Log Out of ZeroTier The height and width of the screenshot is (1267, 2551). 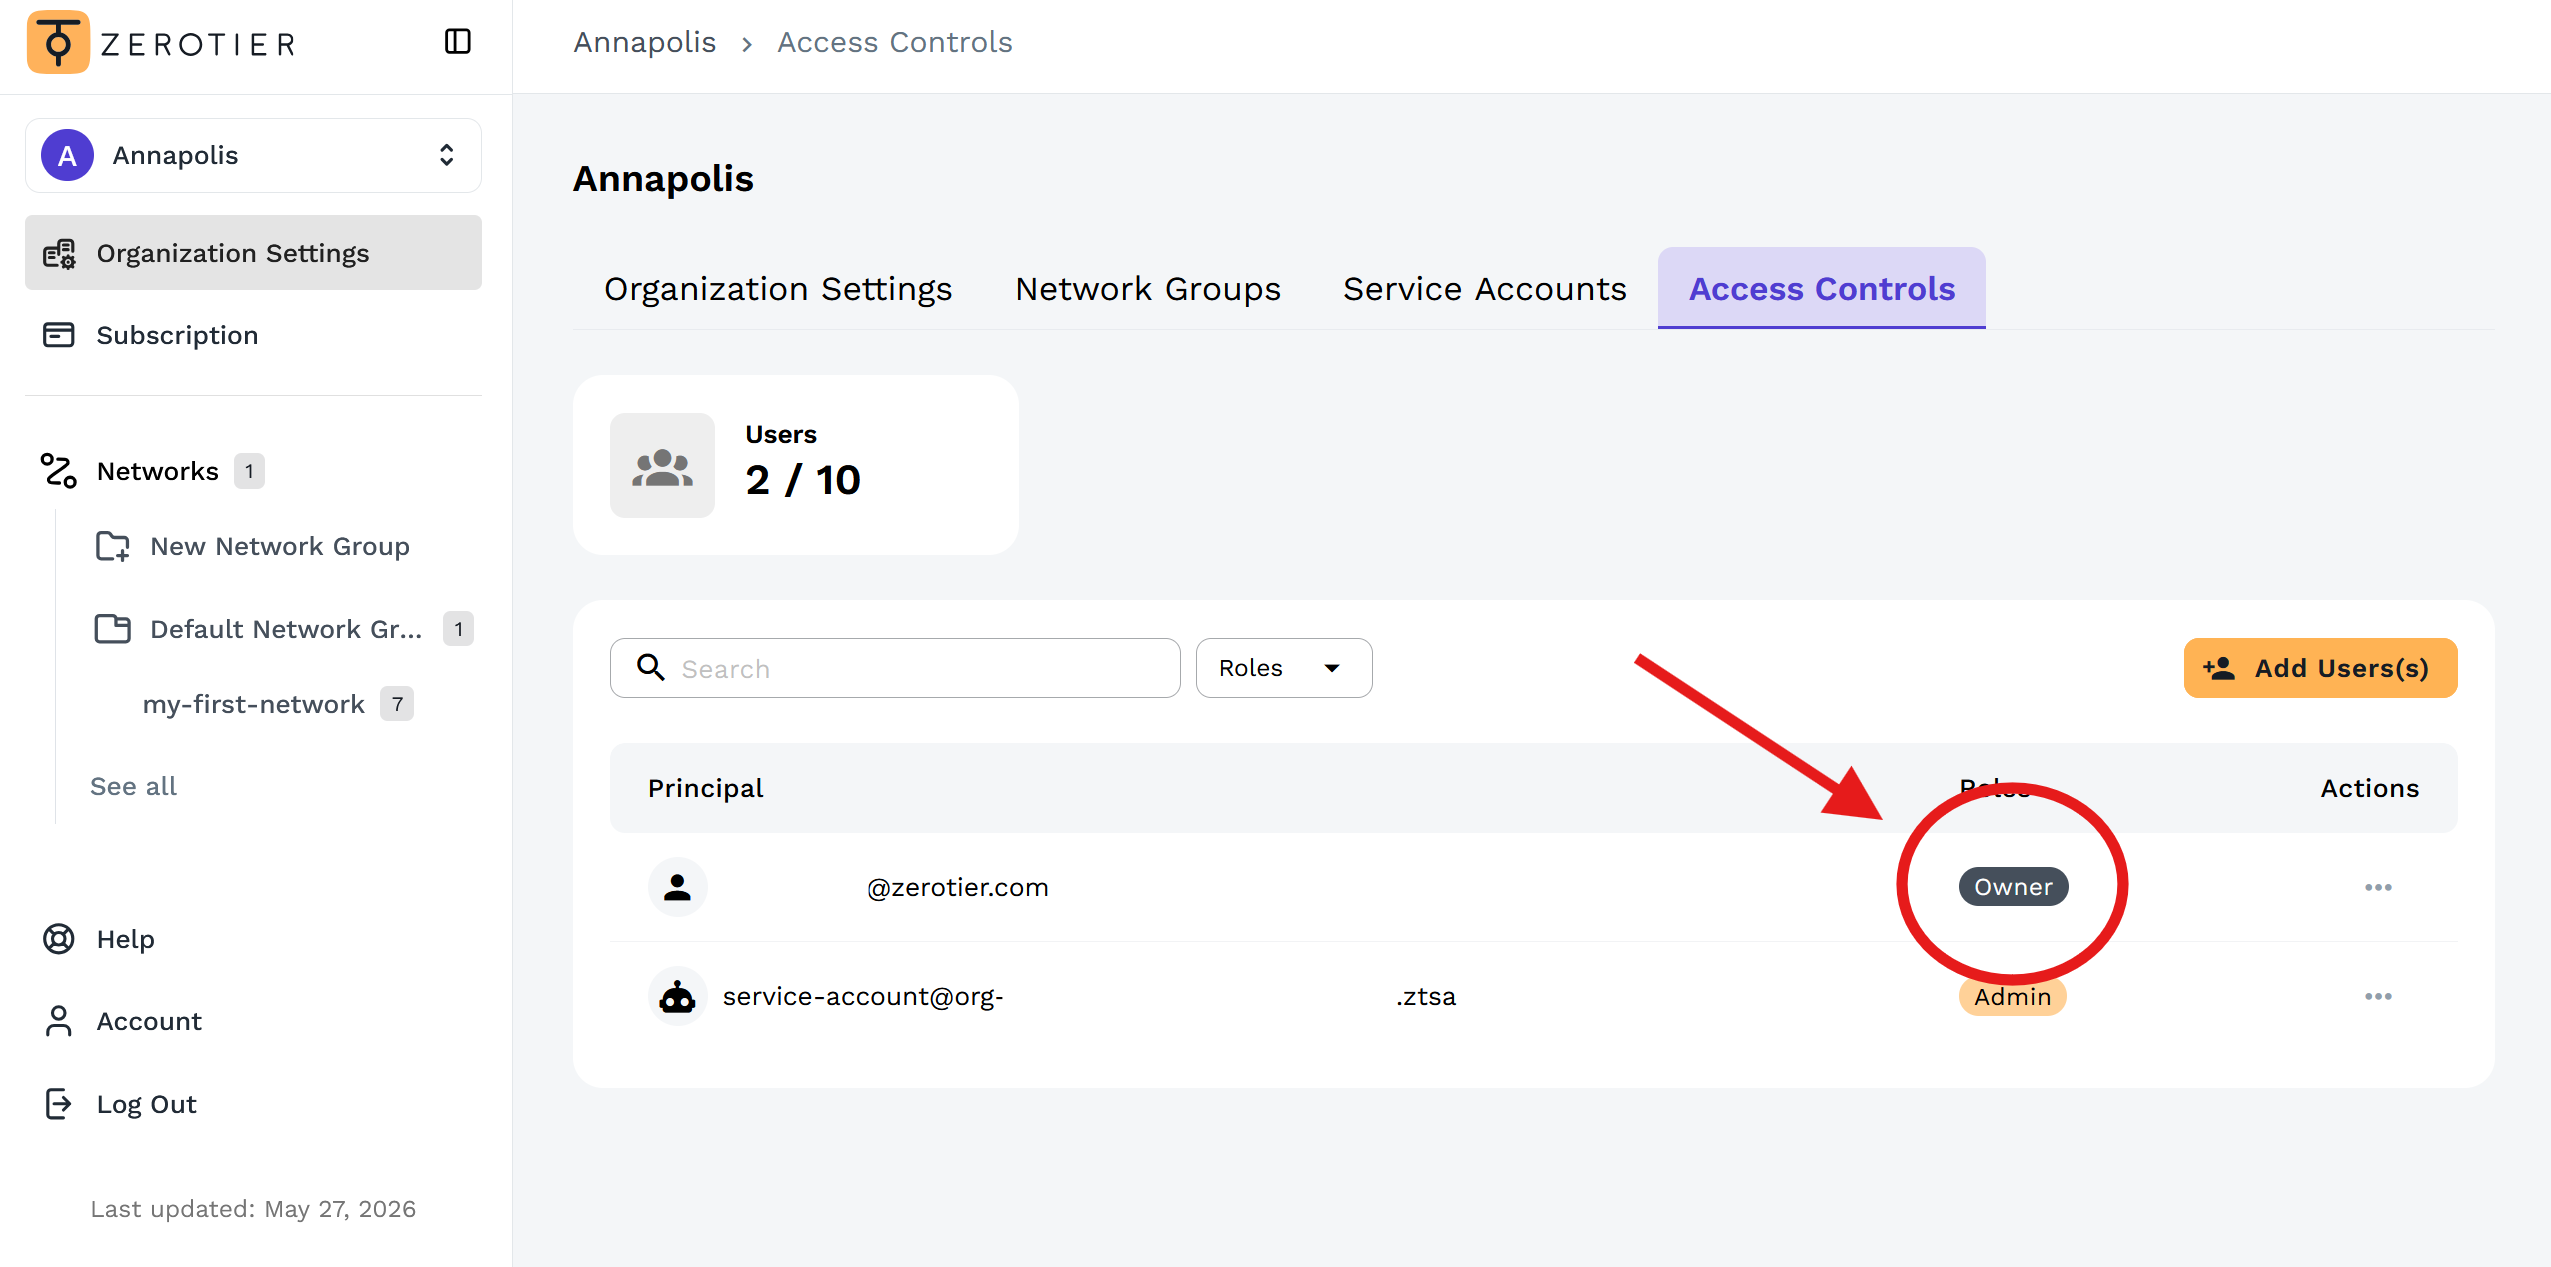coord(146,1104)
